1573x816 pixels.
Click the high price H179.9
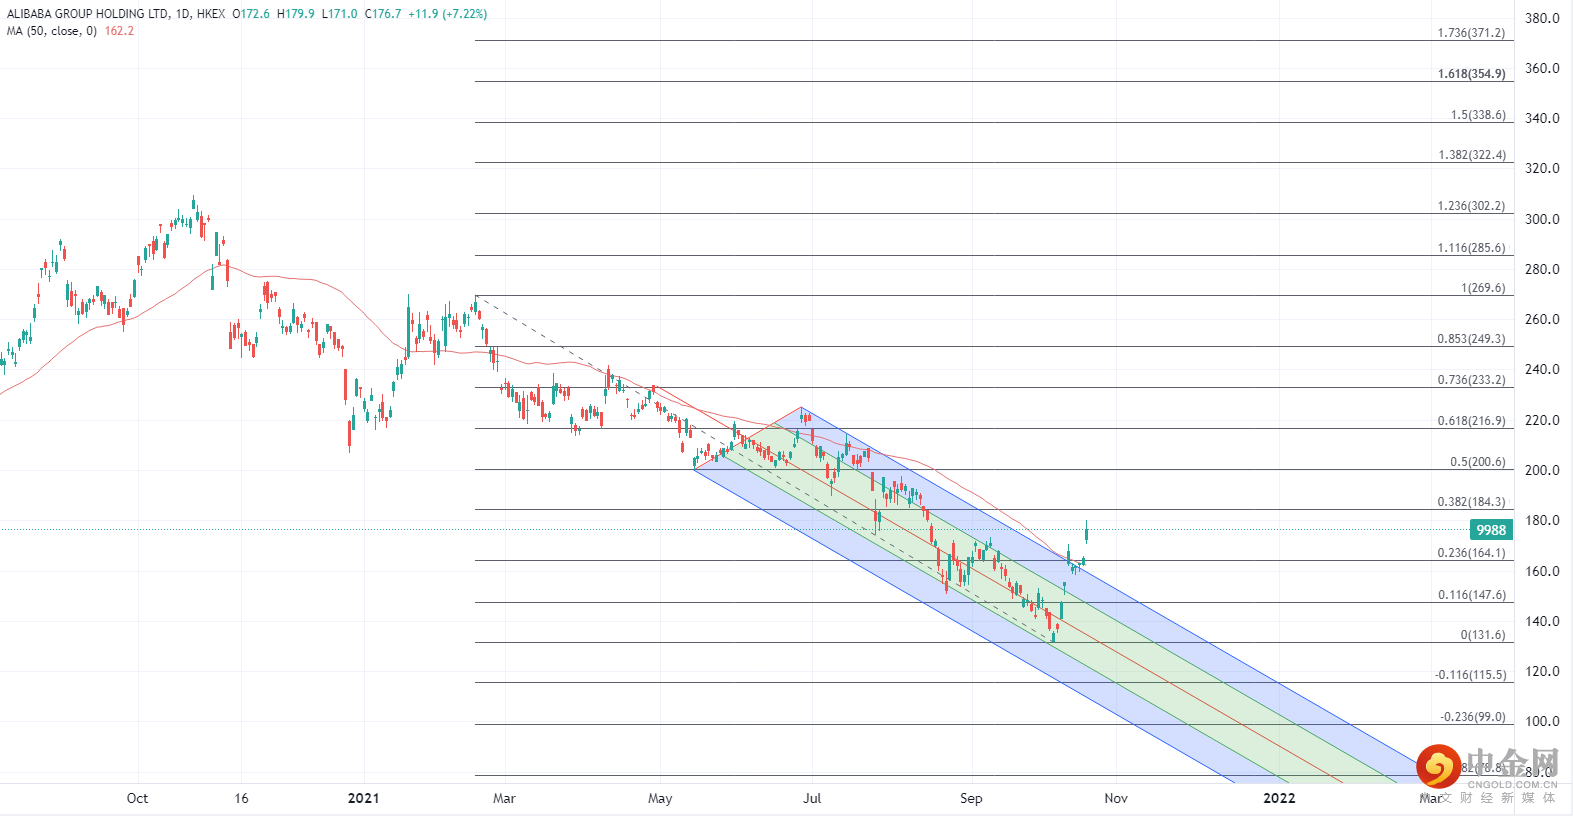coord(296,14)
